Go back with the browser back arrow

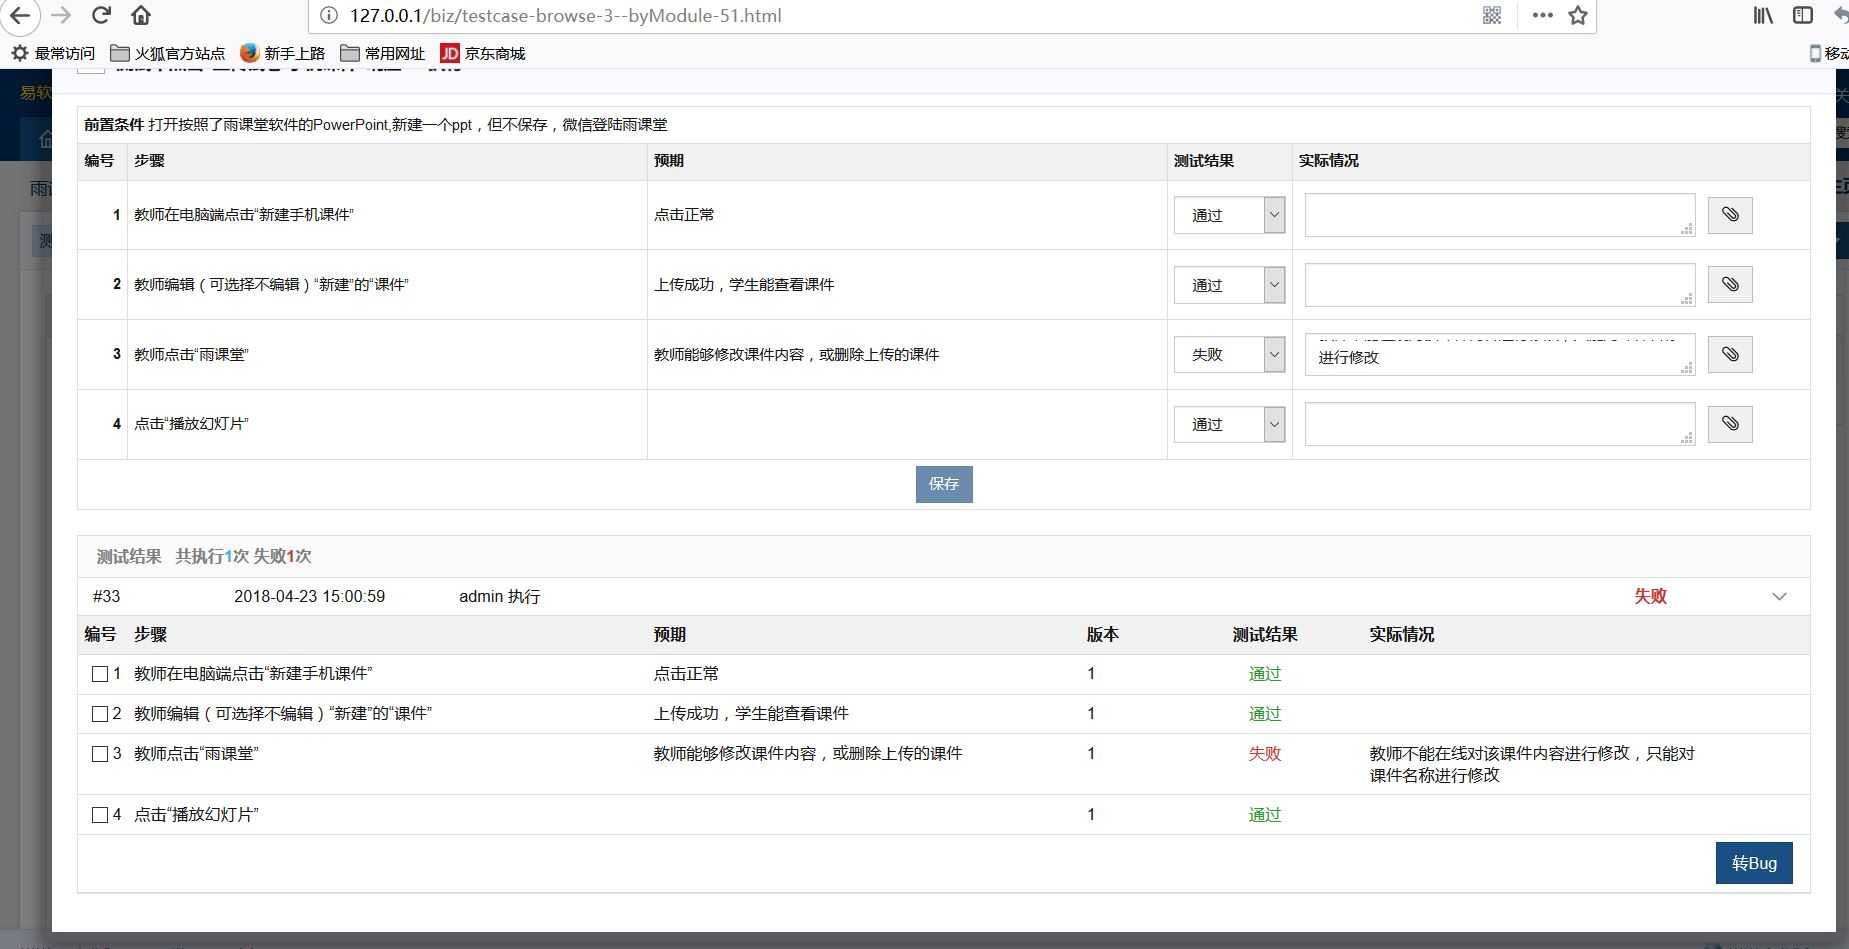19,15
